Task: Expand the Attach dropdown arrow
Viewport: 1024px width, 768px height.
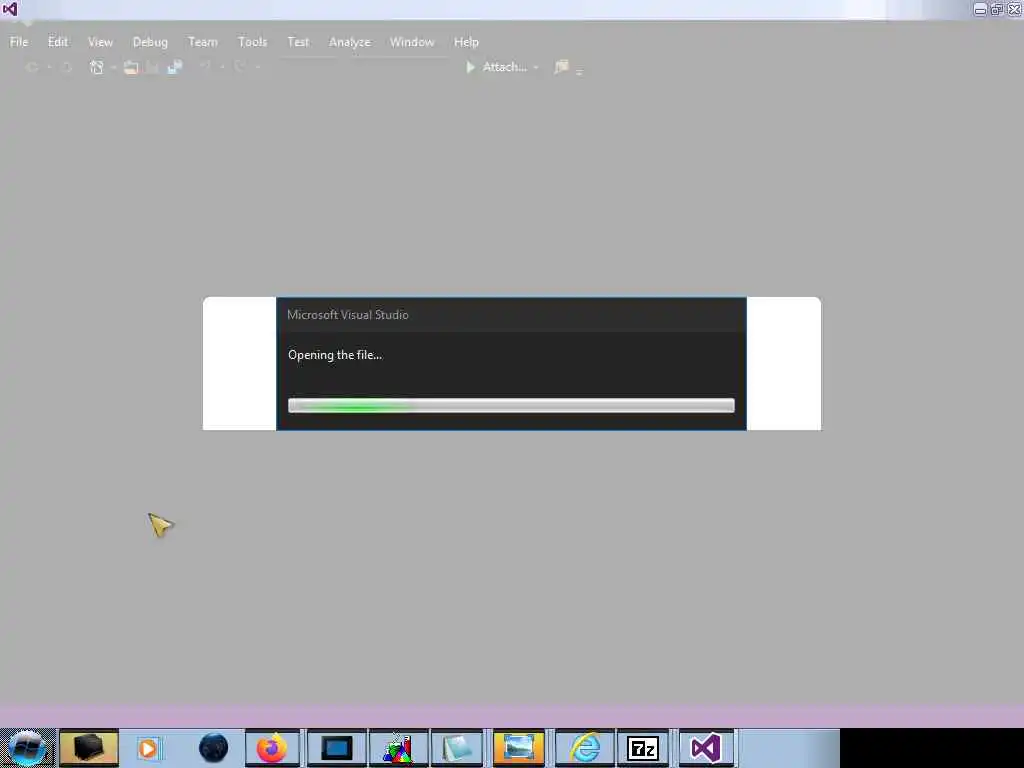Action: (x=536, y=67)
